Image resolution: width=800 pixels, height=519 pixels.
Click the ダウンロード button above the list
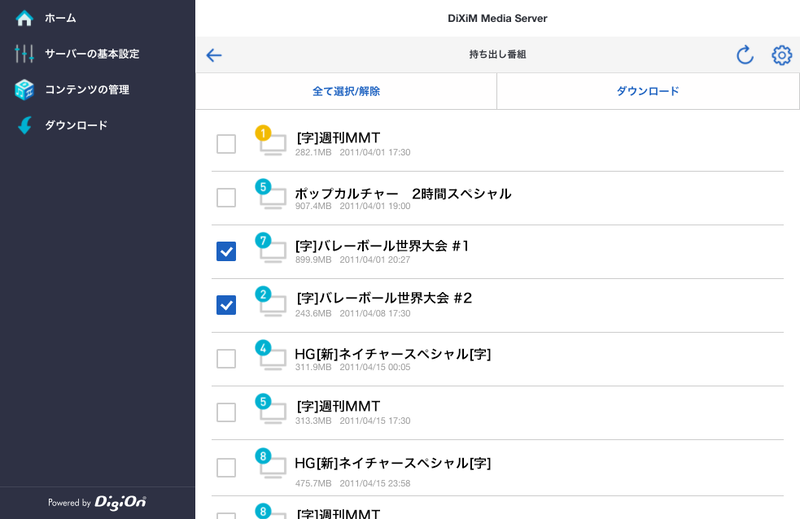point(647,91)
